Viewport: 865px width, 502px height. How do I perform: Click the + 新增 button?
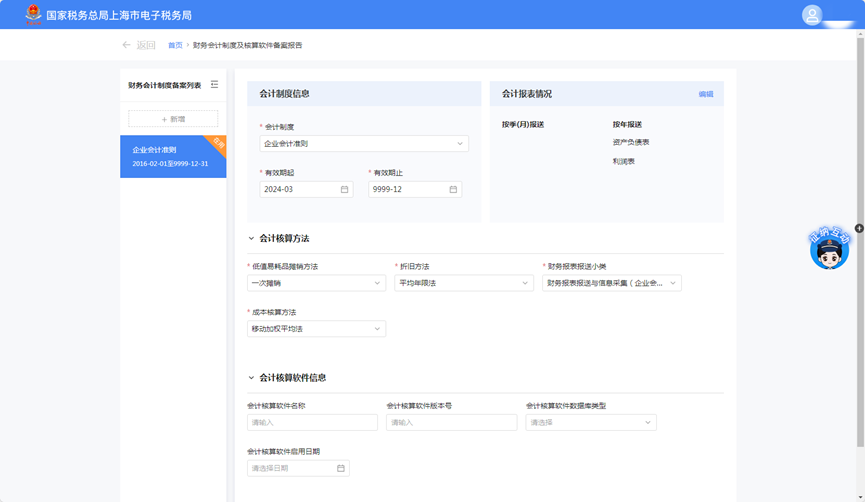point(173,119)
